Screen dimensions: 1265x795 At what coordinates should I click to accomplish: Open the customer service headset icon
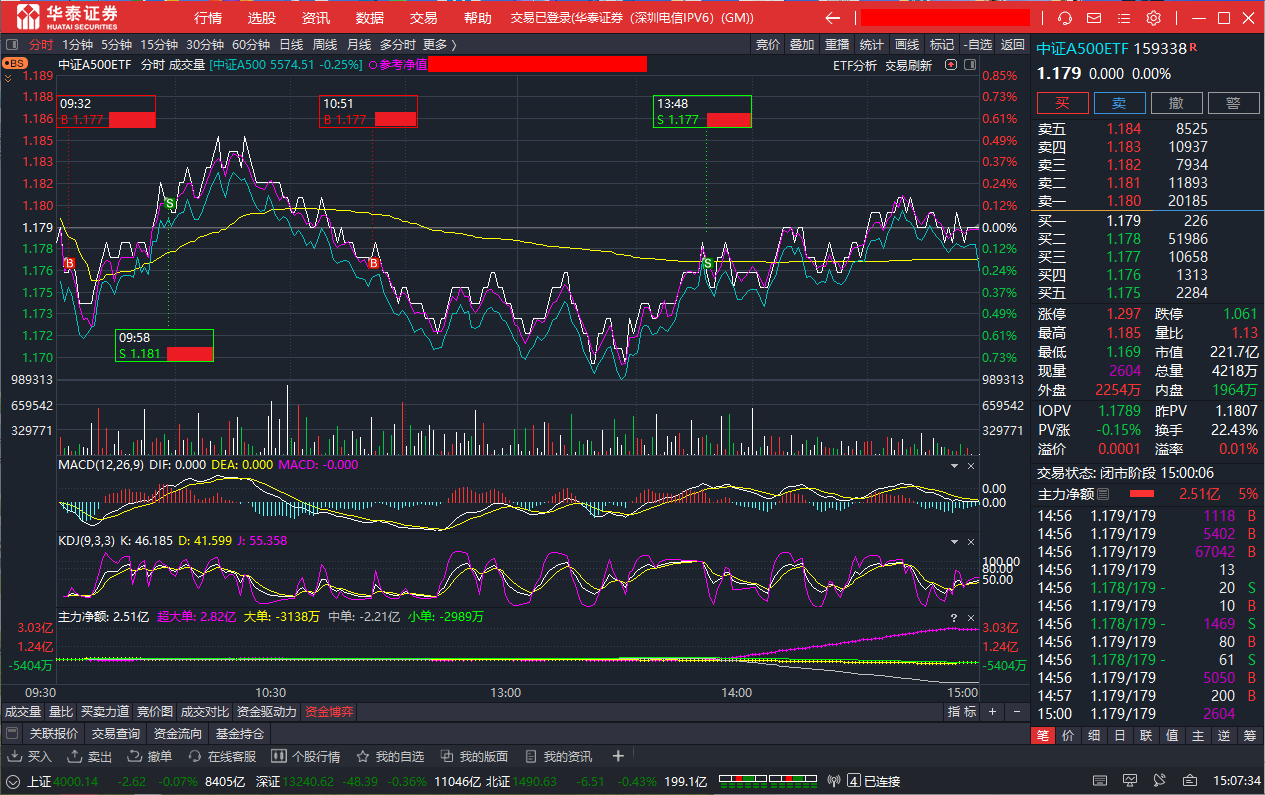tap(1064, 18)
